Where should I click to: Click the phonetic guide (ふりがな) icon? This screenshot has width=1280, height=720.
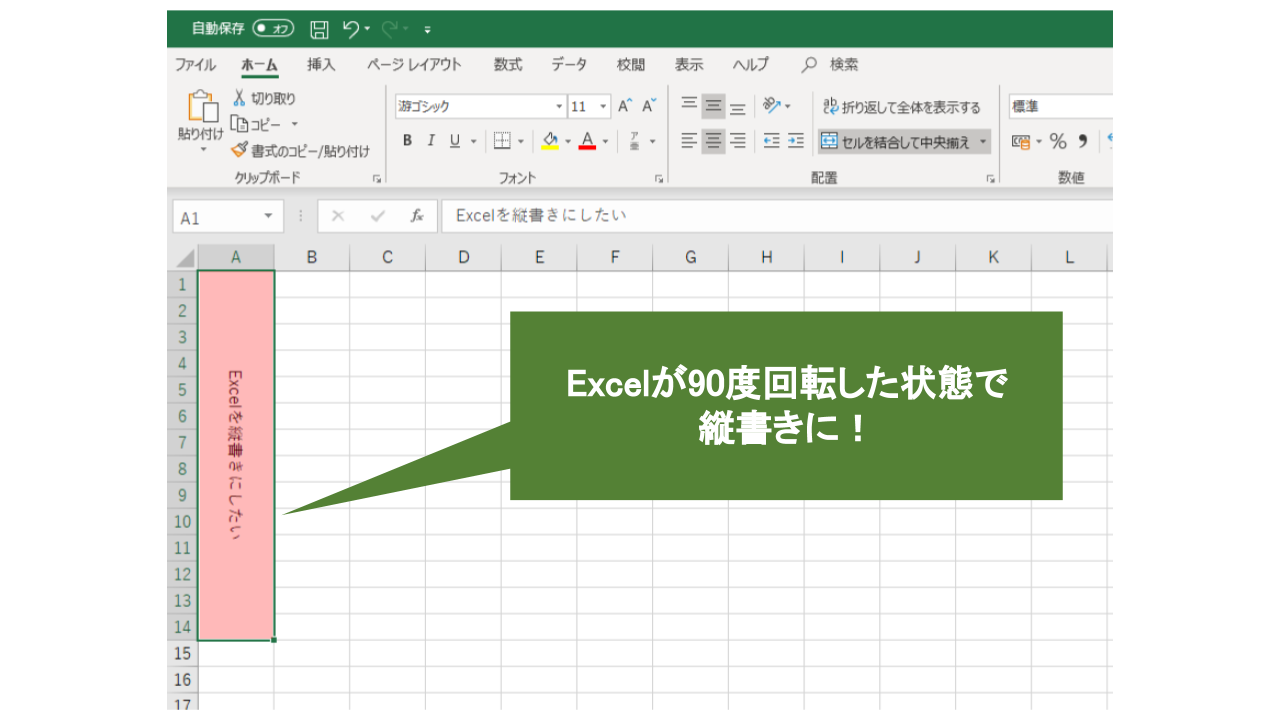coord(635,141)
